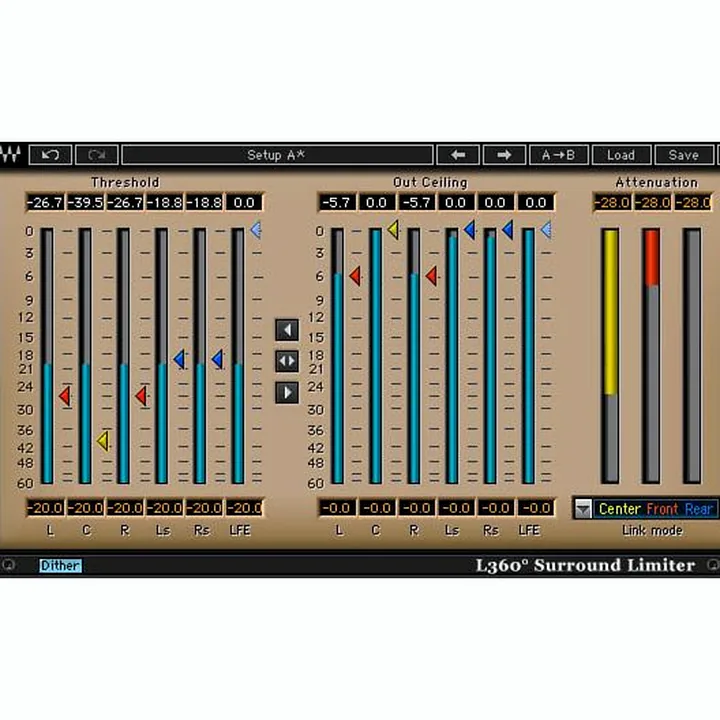This screenshot has width=720, height=720.
Task: Toggle the Dither button
Action: pos(61,565)
